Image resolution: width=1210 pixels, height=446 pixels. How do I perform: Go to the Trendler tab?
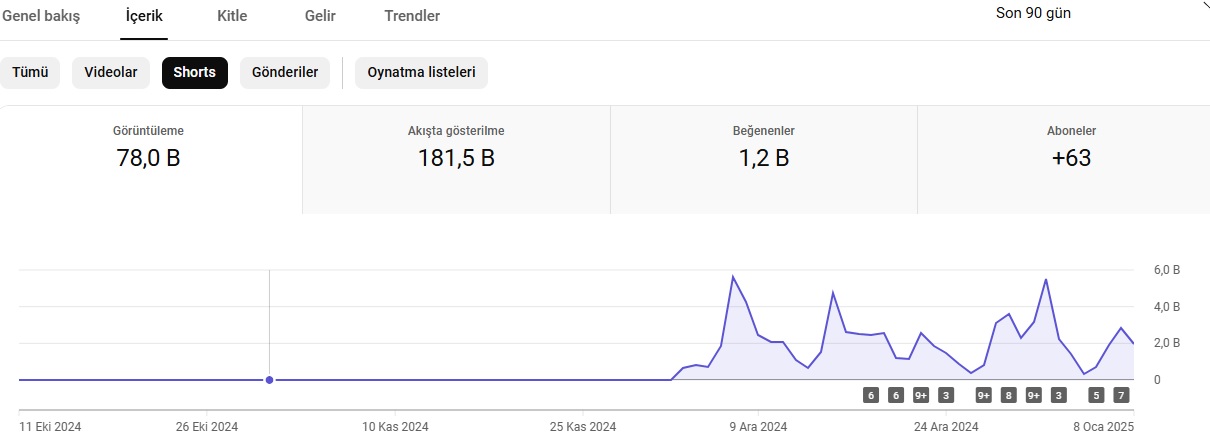[x=412, y=16]
